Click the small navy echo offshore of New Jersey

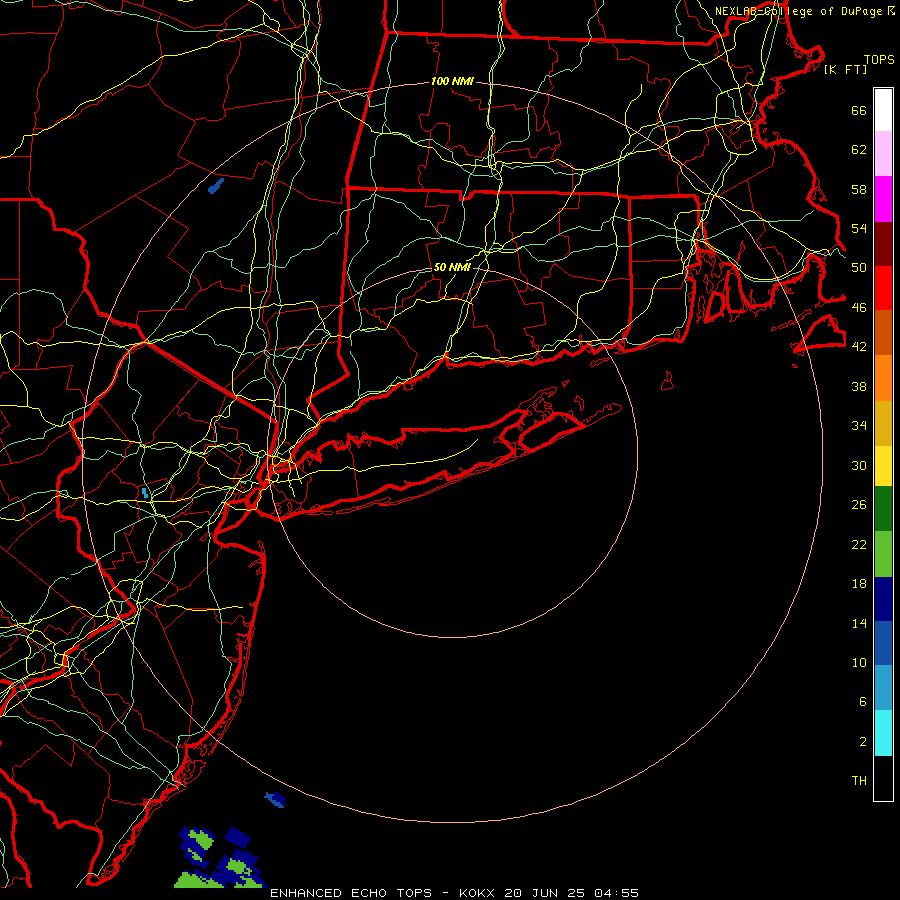(x=275, y=799)
